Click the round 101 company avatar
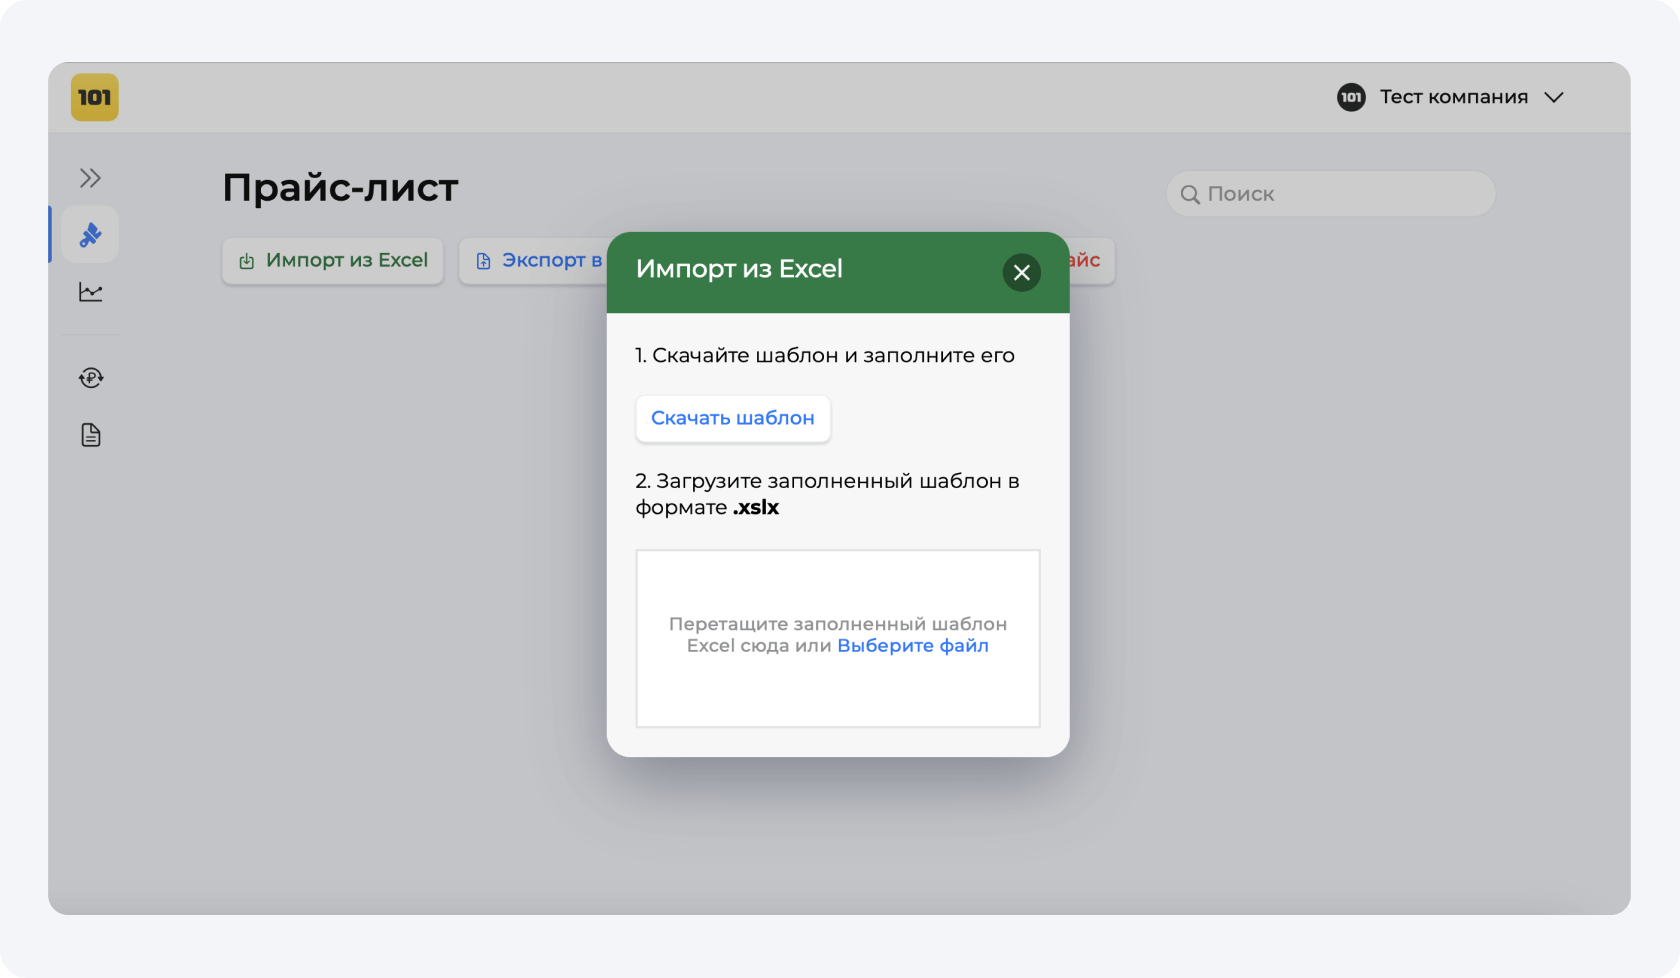This screenshot has width=1680, height=978. point(1351,98)
